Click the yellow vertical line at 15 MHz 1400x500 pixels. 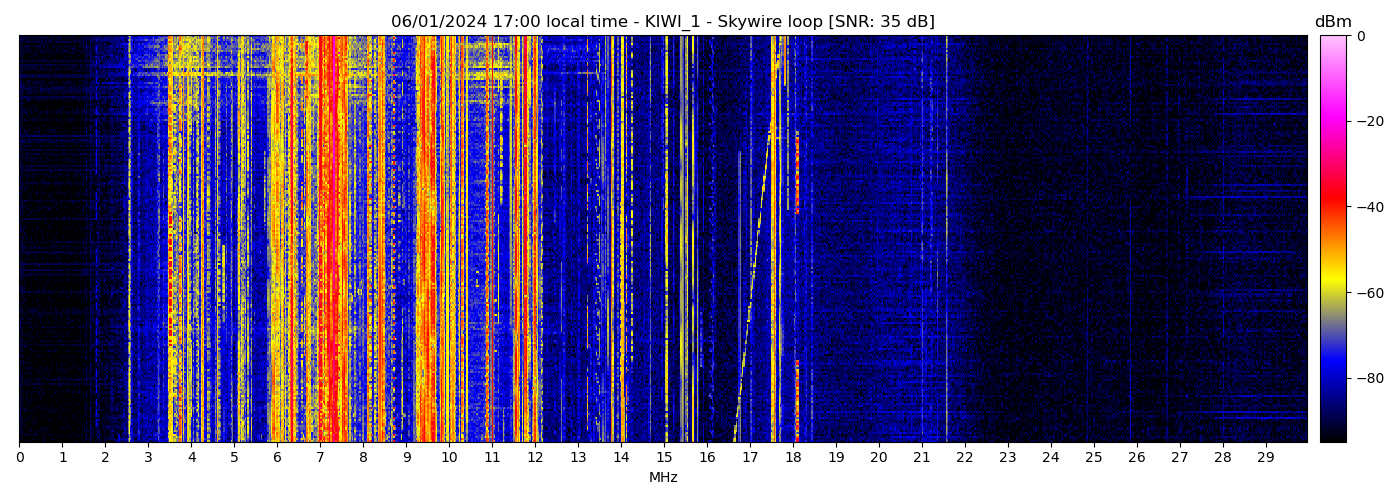(666, 240)
